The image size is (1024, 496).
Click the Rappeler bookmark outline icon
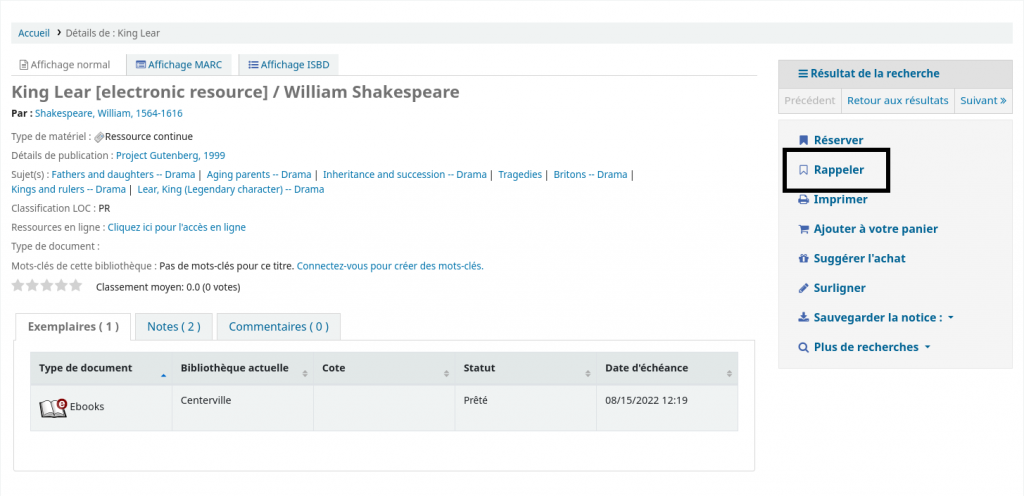pyautogui.click(x=803, y=170)
